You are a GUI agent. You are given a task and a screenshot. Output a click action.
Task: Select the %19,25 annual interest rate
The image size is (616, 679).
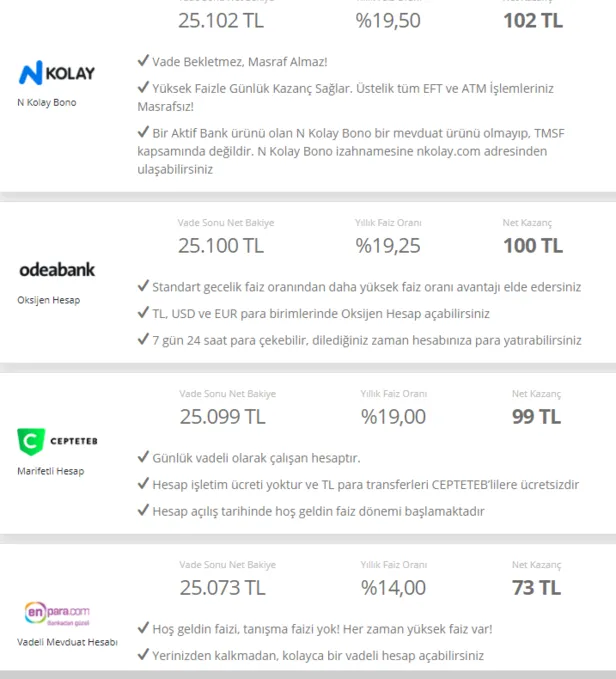[388, 245]
